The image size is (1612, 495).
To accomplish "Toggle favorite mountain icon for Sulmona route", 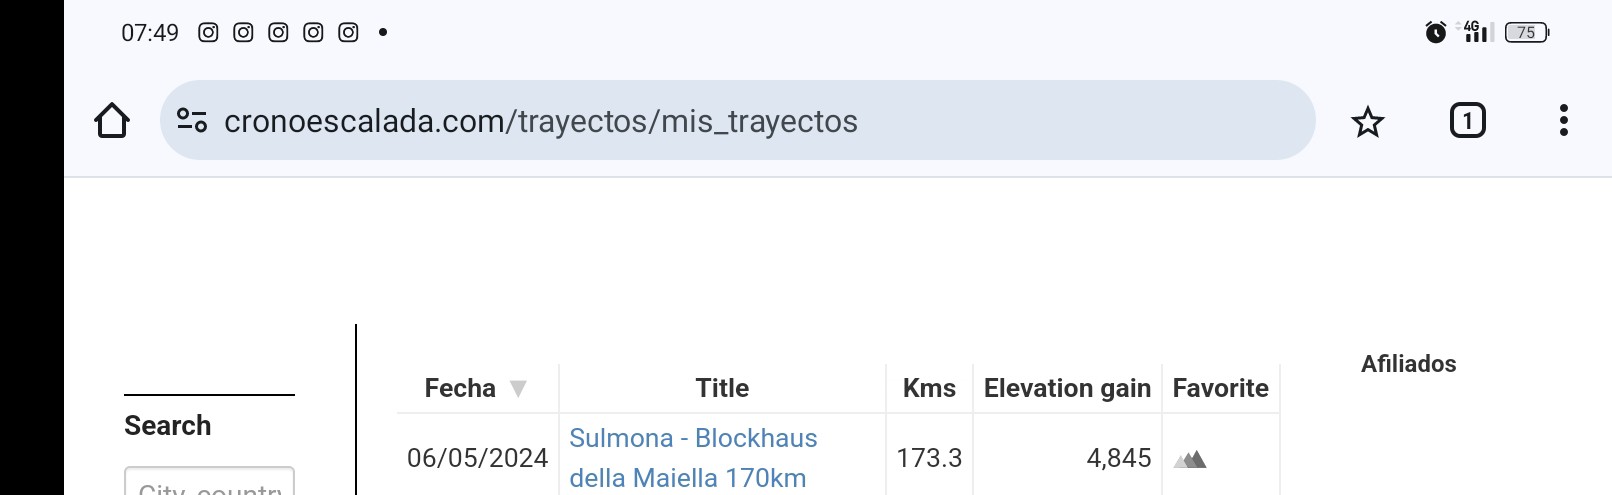I will 1190,459.
